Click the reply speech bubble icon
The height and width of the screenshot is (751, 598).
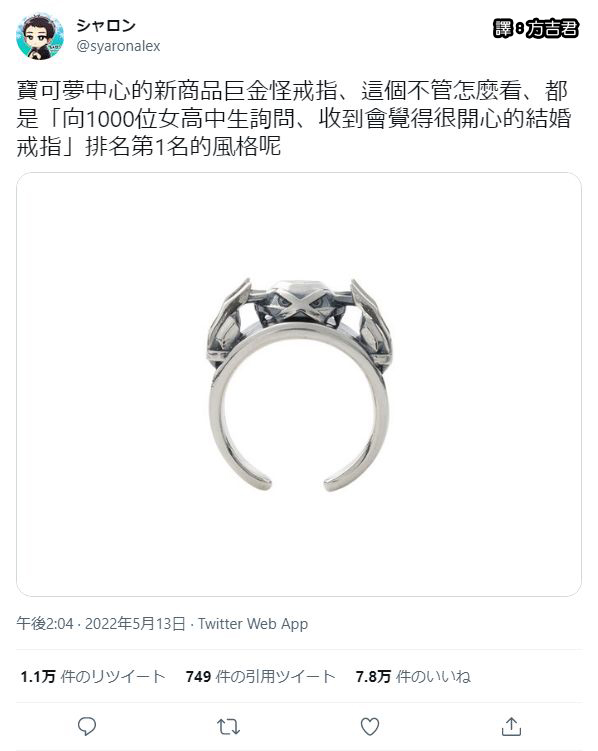(x=87, y=726)
